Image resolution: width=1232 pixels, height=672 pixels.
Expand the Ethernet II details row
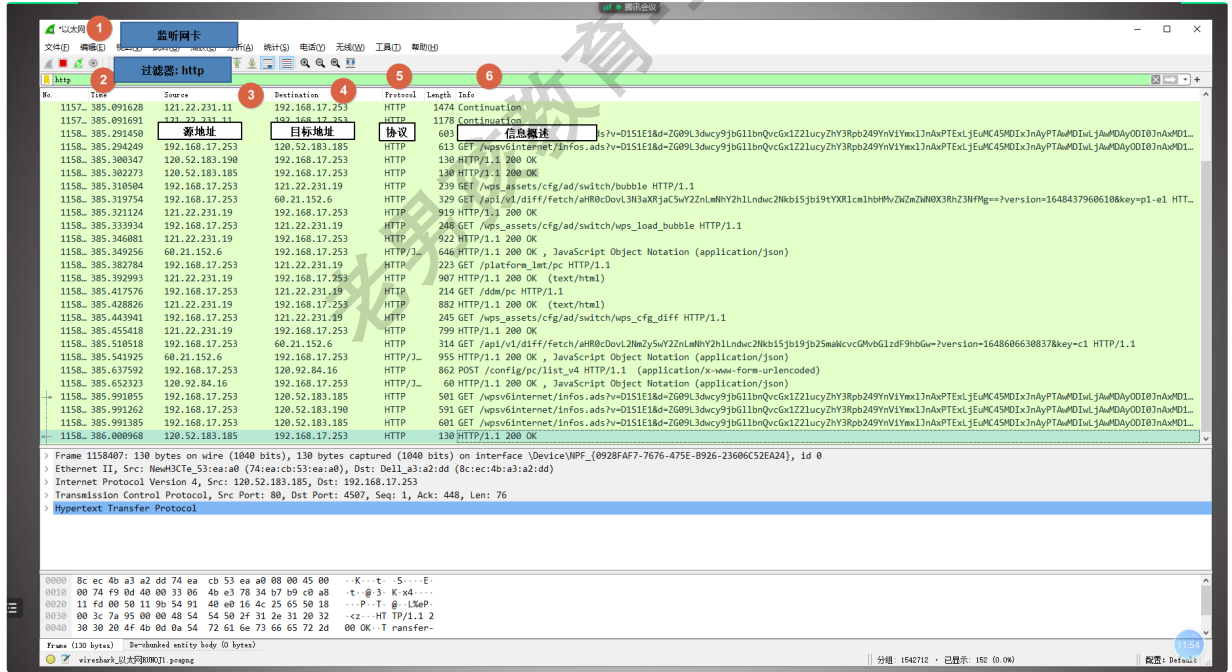(46, 469)
